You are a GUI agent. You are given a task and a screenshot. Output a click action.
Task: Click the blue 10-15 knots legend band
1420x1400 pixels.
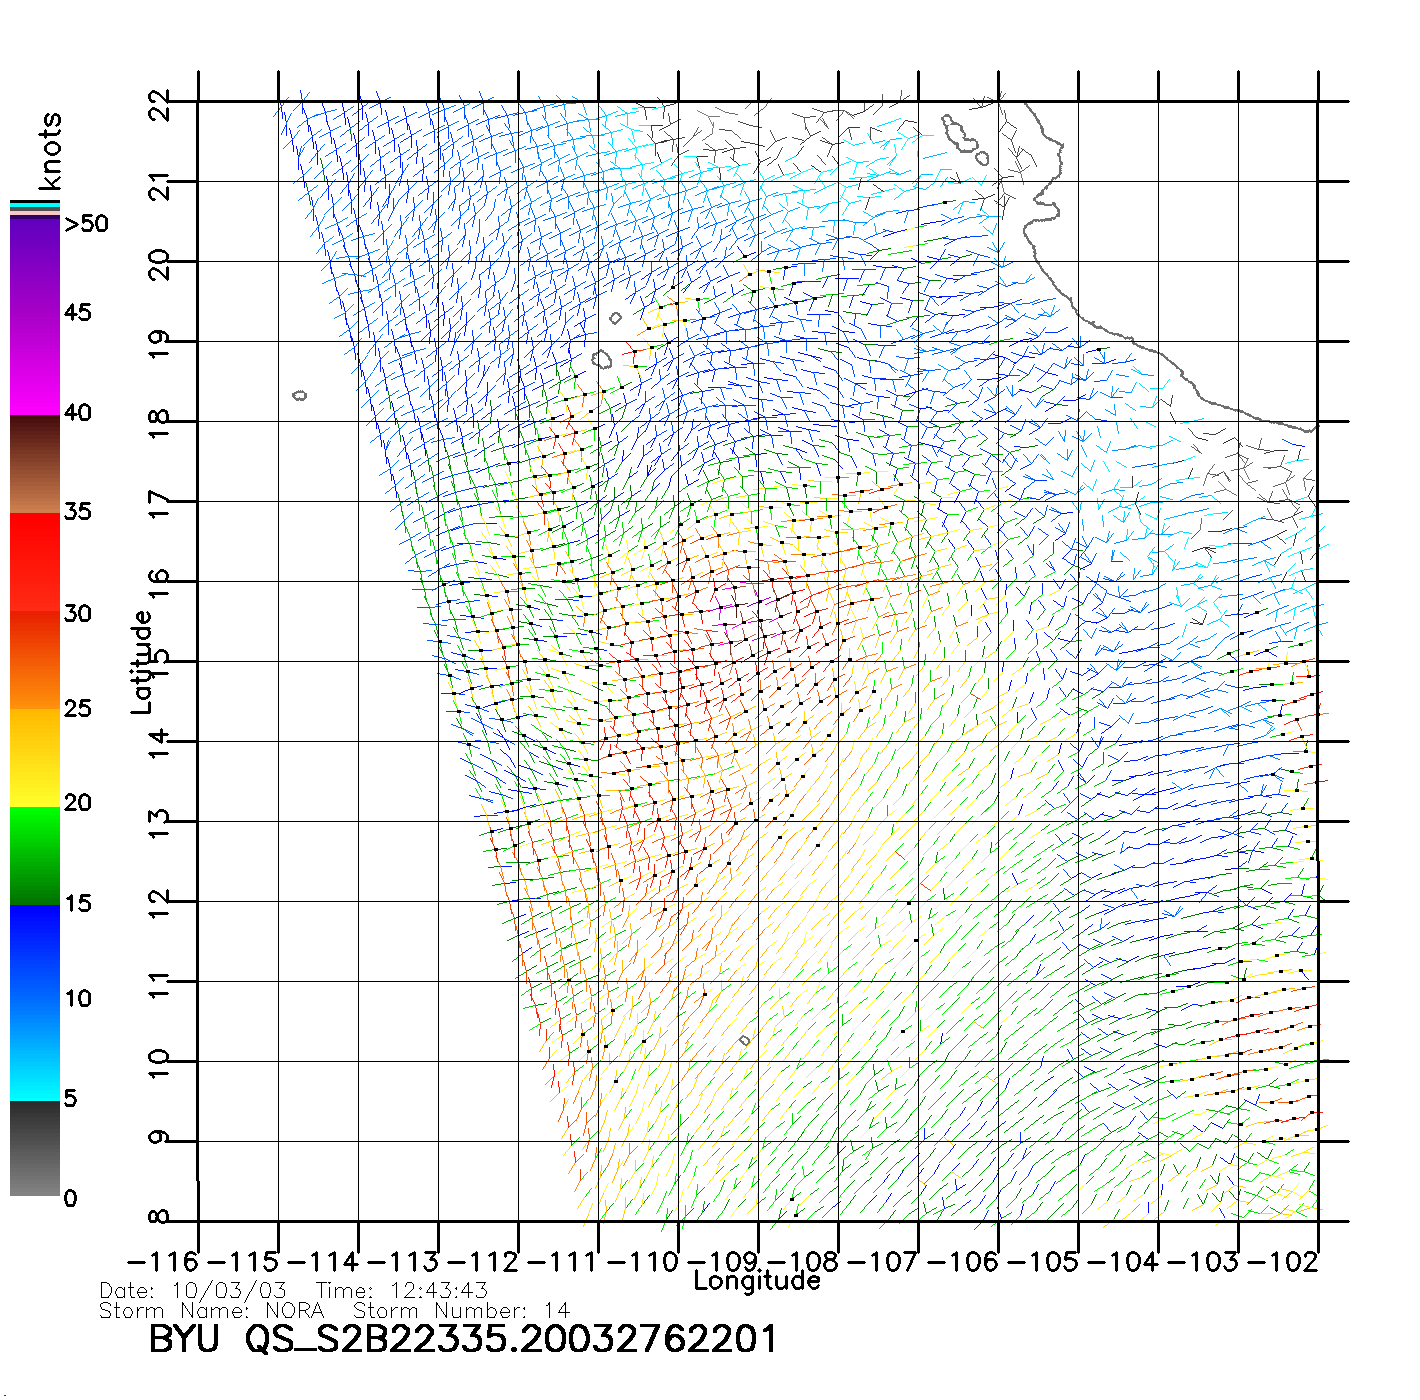click(x=35, y=950)
